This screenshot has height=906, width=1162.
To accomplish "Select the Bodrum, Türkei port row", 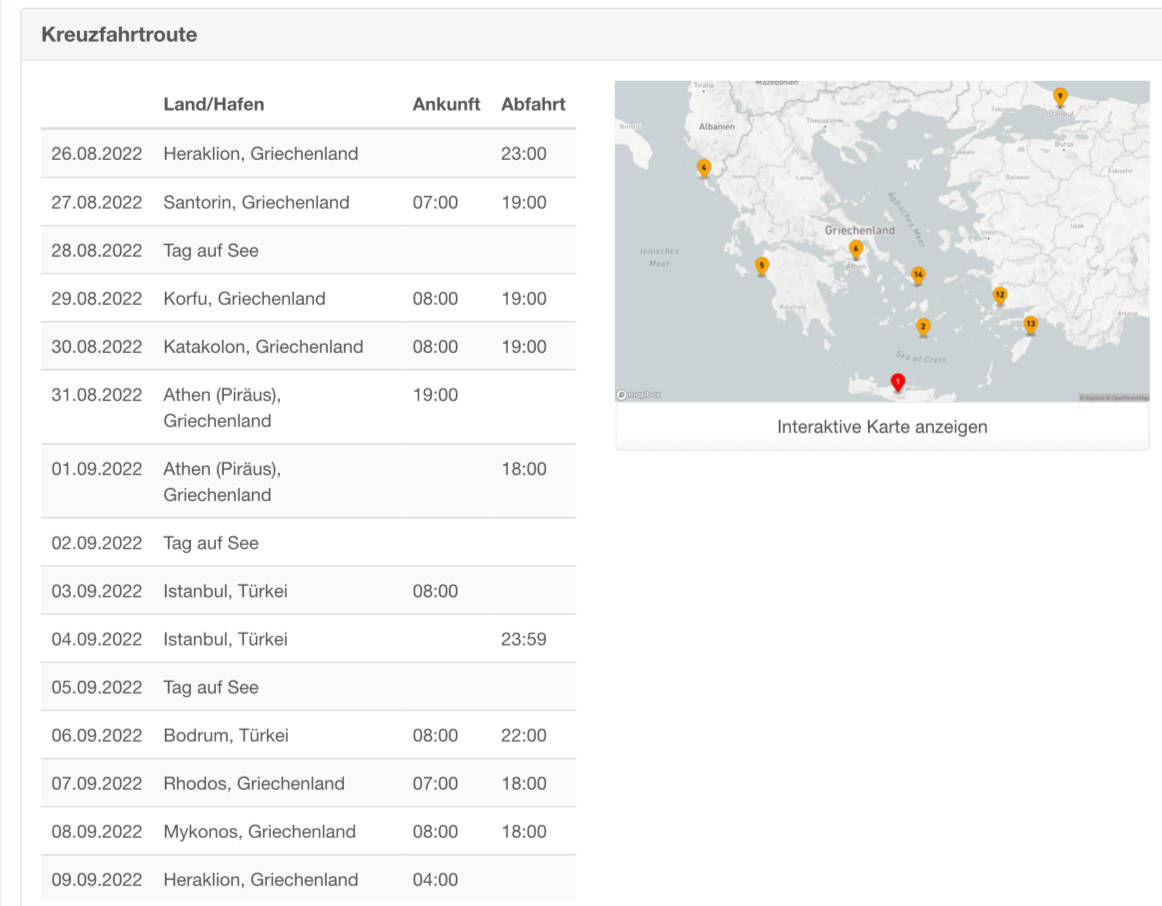I will (226, 735).
